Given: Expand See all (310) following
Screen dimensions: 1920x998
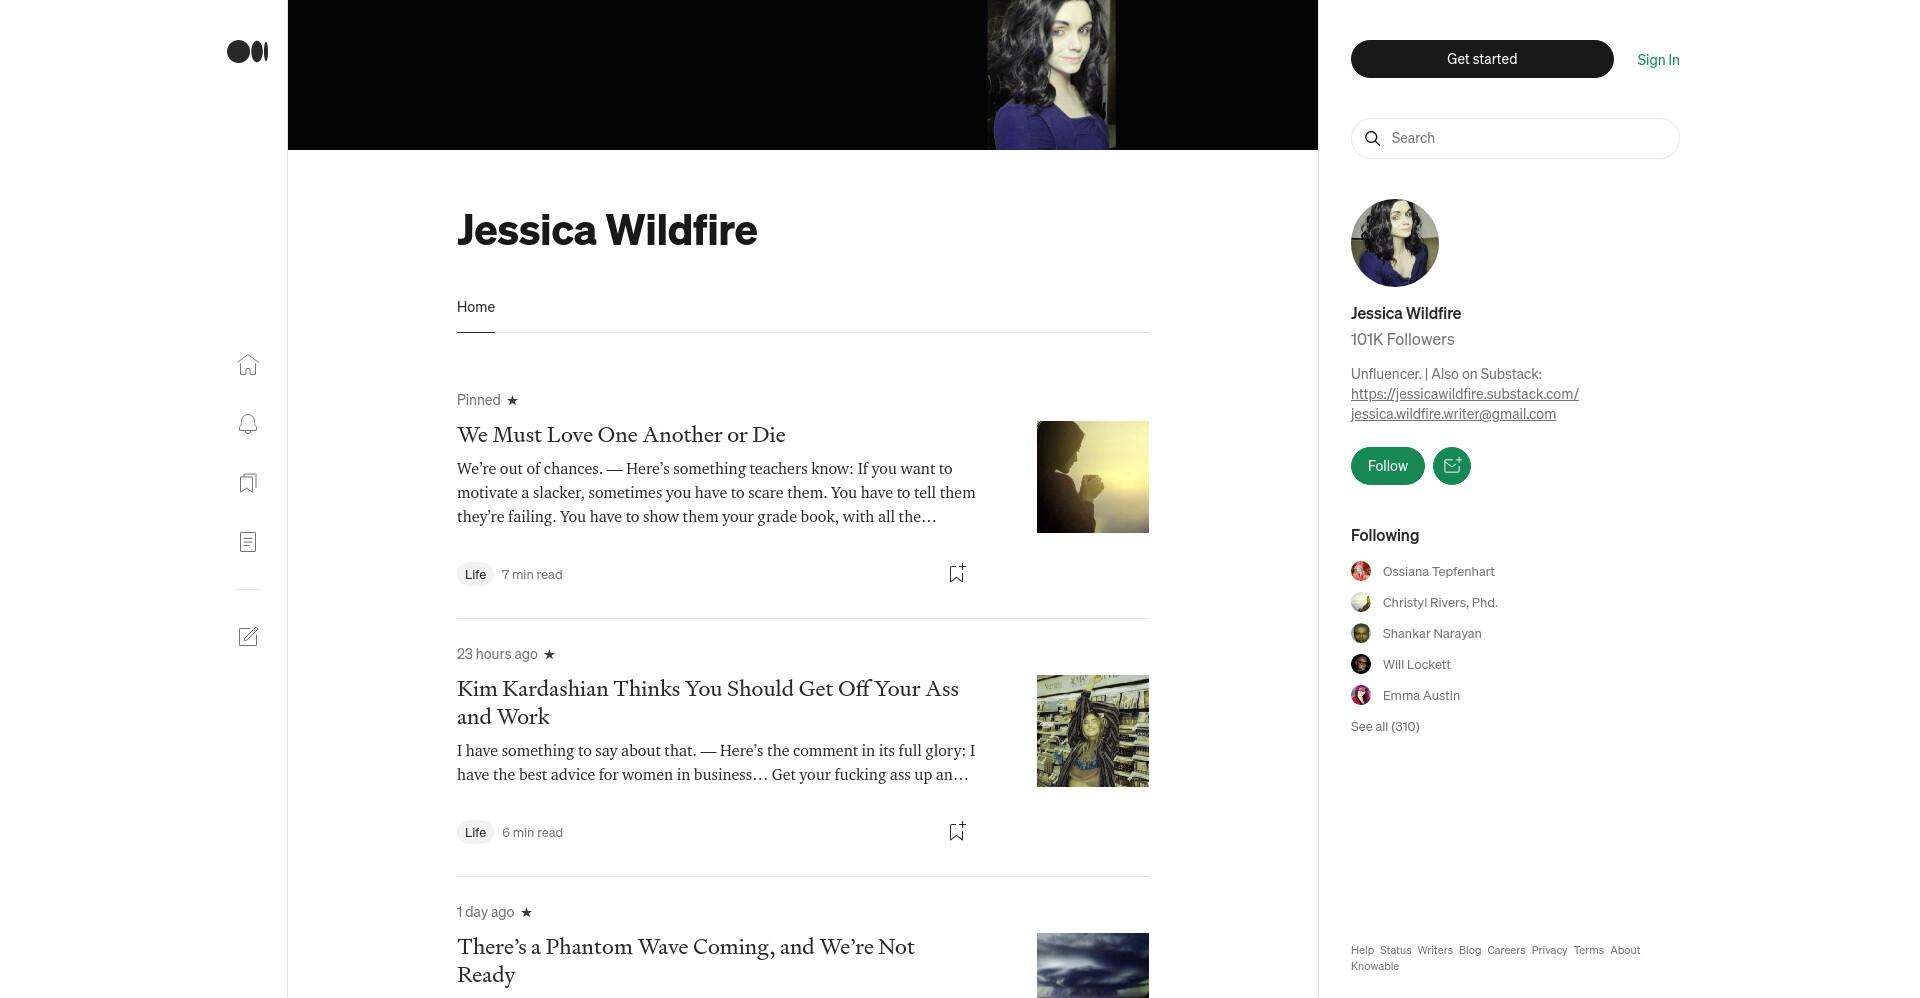Looking at the screenshot, I should [1385, 726].
